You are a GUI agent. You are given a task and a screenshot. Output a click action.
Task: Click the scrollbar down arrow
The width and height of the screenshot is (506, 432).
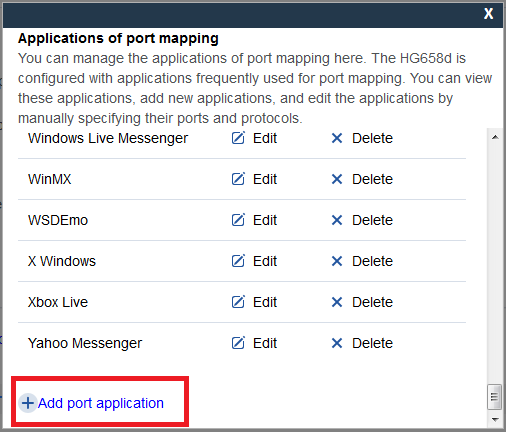coord(495,419)
